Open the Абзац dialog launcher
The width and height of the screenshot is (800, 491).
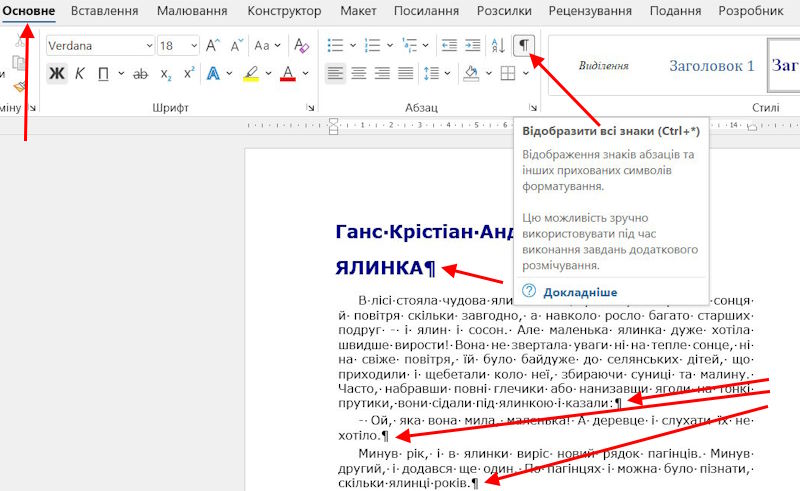533,108
